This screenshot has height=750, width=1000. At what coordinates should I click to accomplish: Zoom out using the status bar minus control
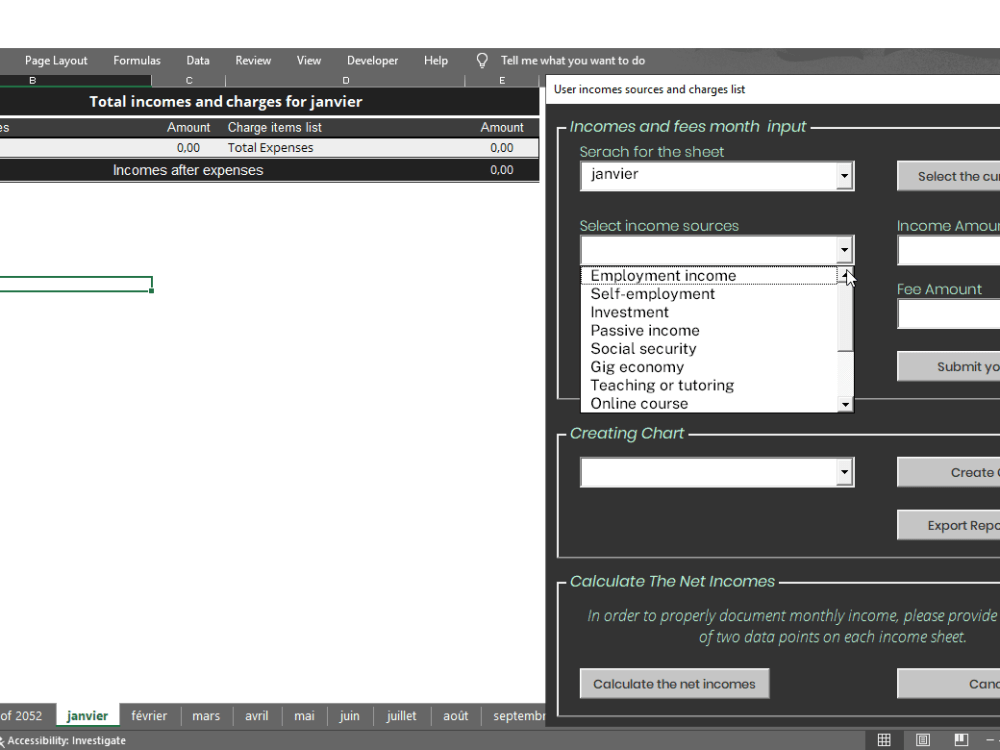991,740
